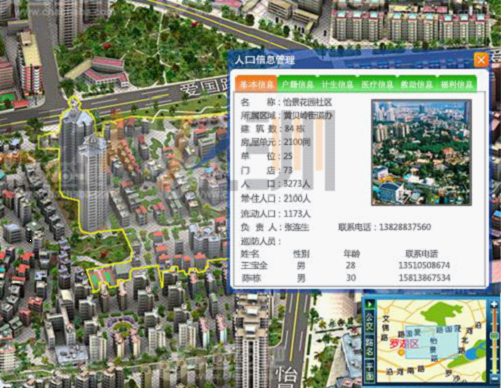Click age value 30 for 陈栋

(351, 278)
